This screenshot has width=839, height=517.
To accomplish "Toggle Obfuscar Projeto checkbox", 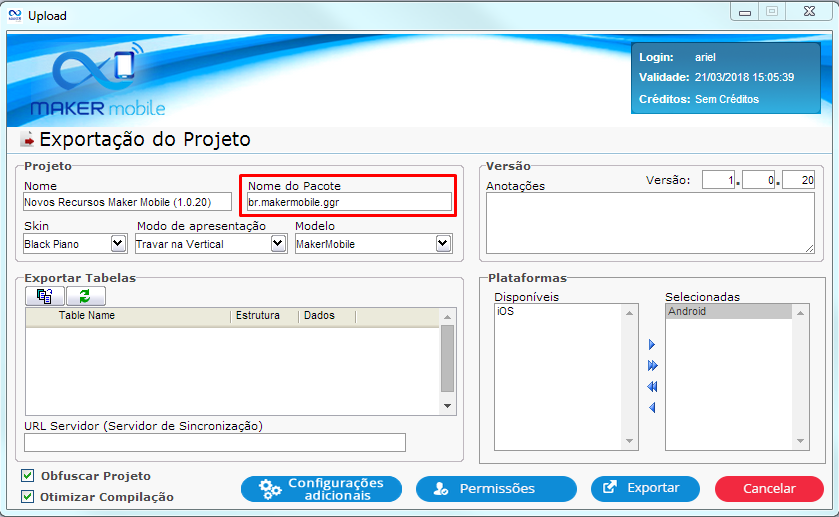I will click(x=27, y=476).
